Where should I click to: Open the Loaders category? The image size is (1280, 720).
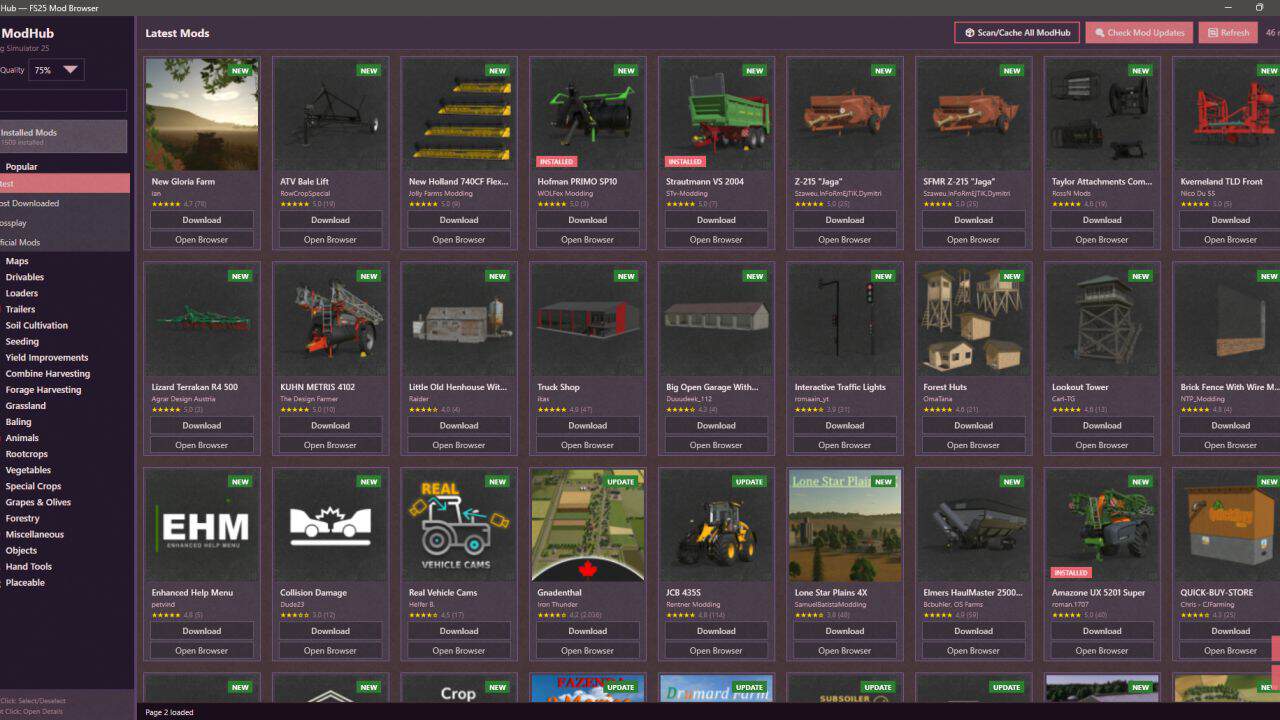(22, 293)
